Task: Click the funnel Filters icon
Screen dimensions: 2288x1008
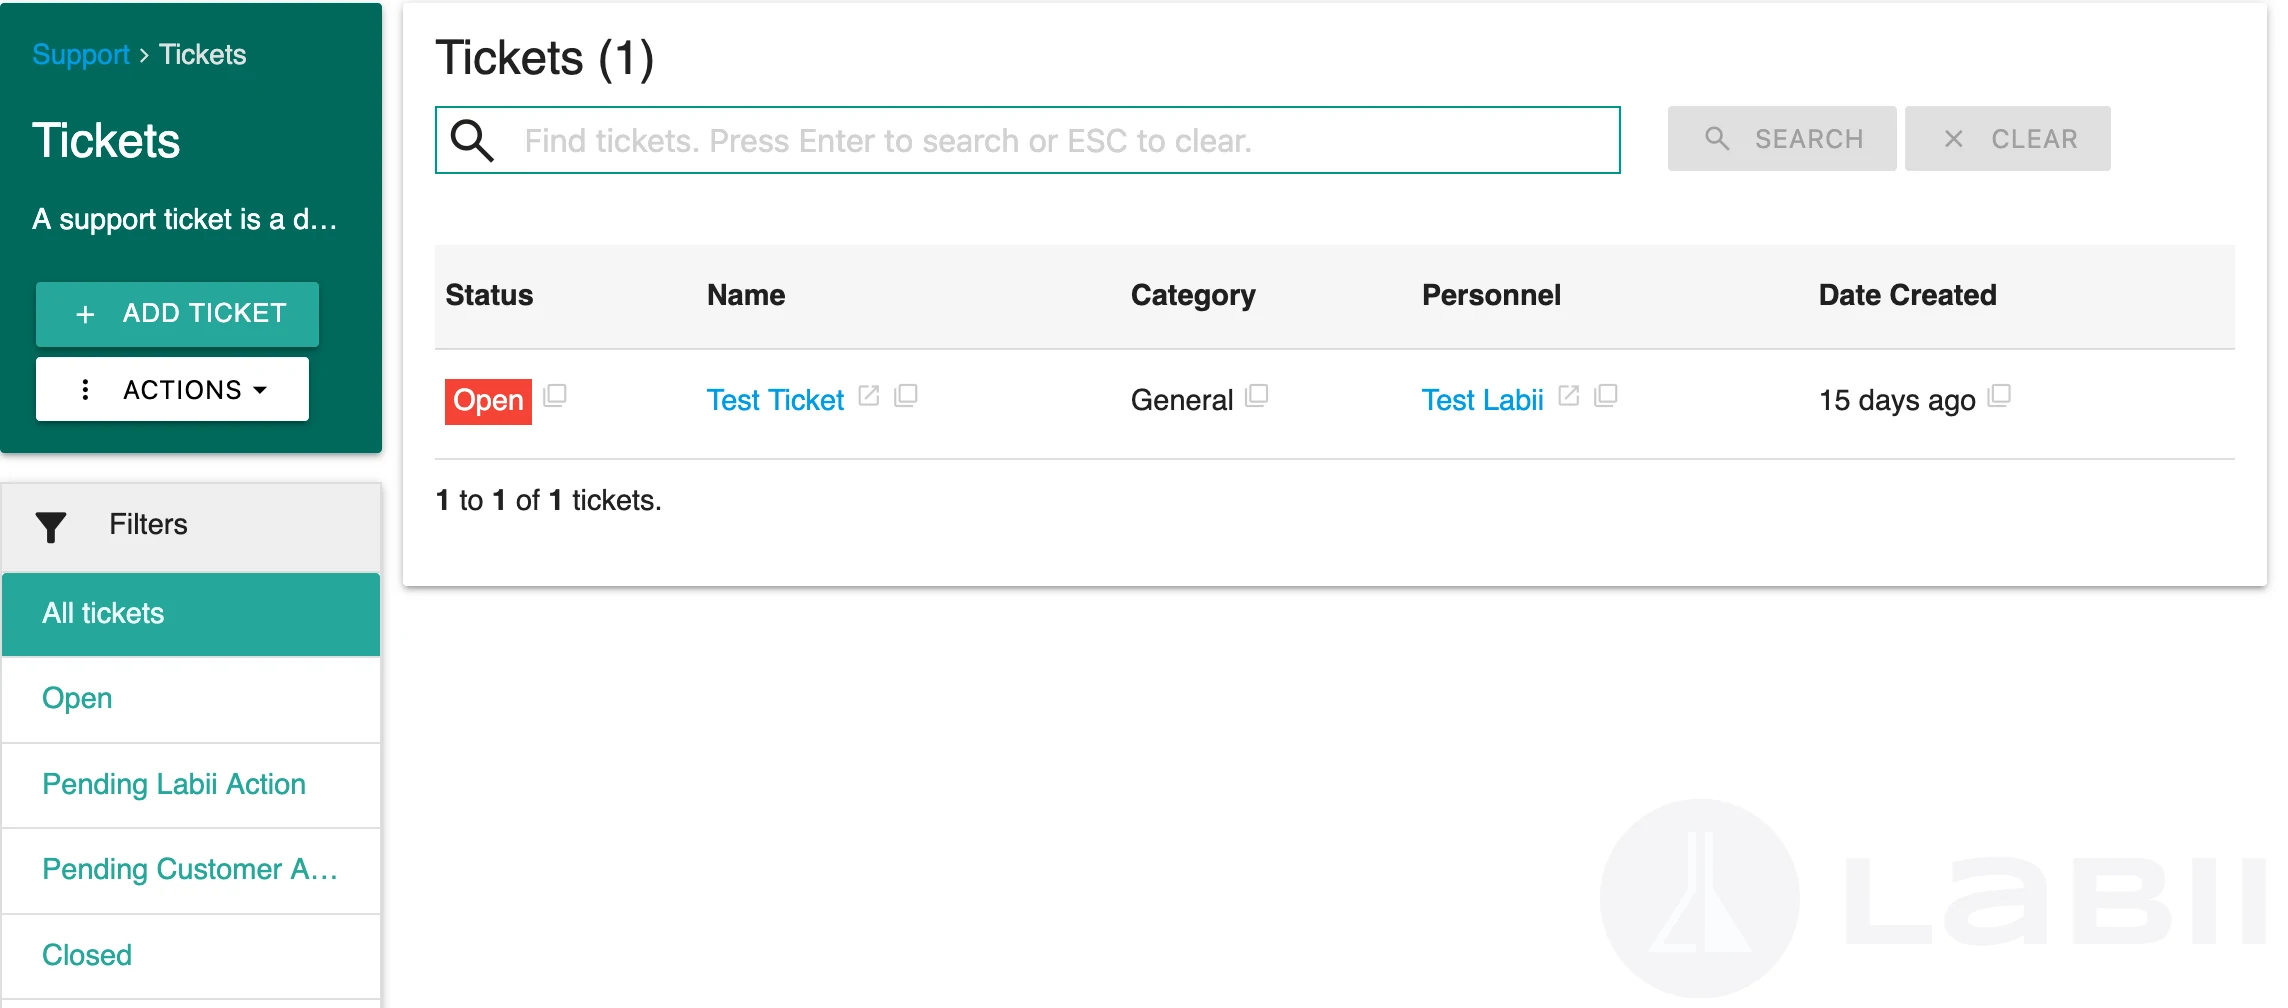Action: 51,526
